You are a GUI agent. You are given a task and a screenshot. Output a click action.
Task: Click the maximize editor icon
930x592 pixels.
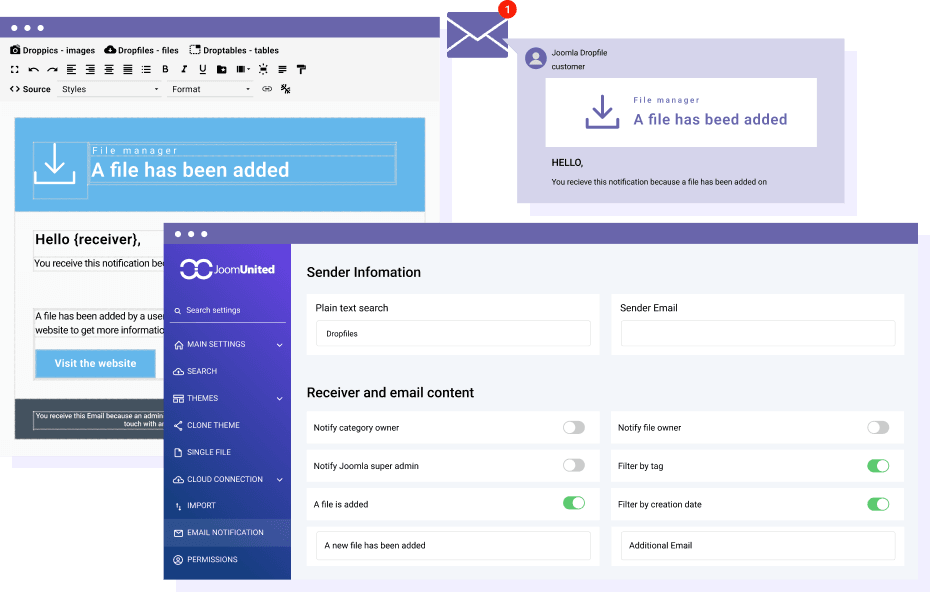15,70
